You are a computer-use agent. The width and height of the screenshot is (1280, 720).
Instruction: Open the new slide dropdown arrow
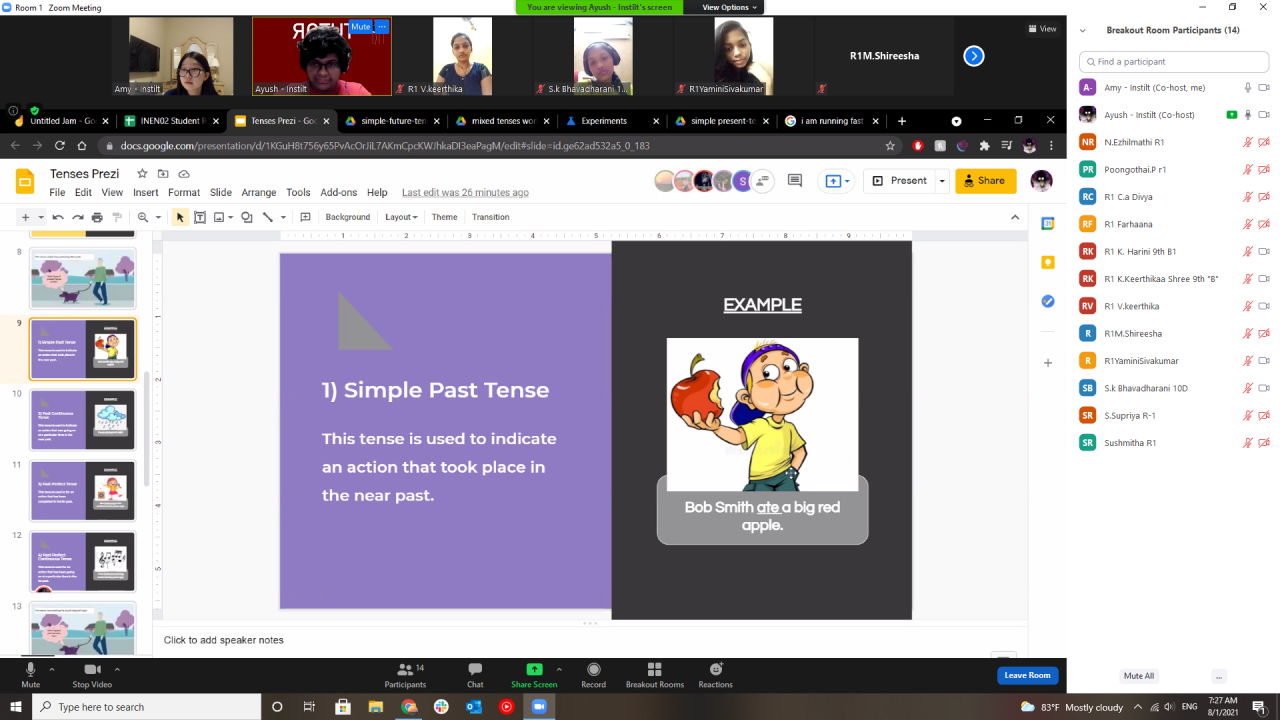click(x=41, y=217)
